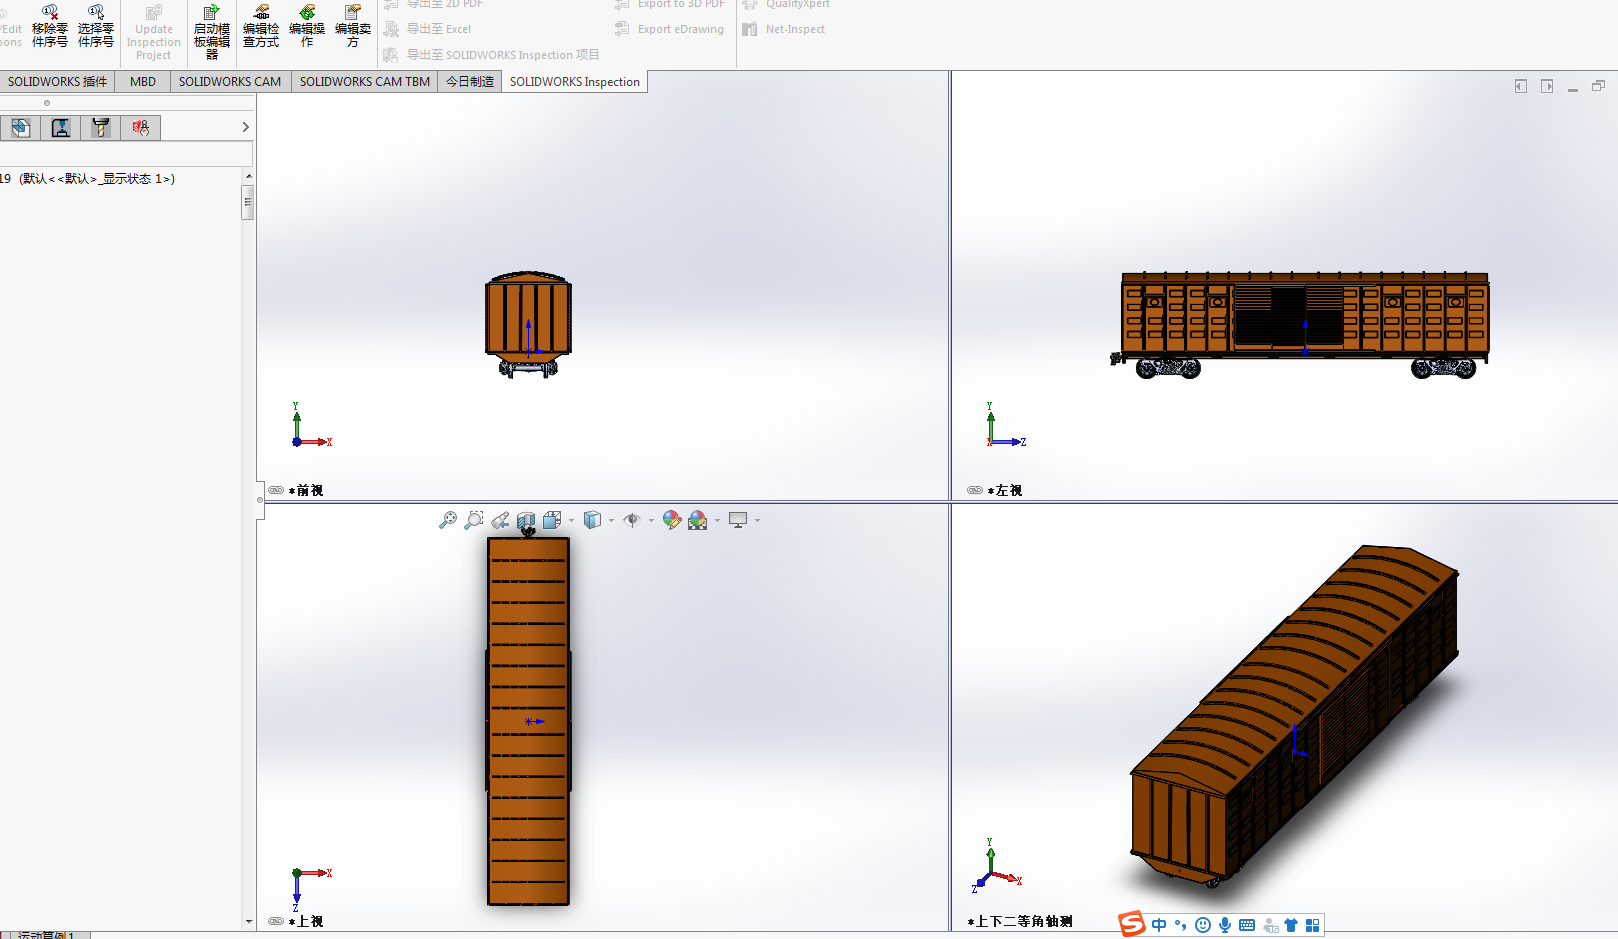Click Zoom to Fit in view toolbar
This screenshot has width=1618, height=939.
[448, 520]
